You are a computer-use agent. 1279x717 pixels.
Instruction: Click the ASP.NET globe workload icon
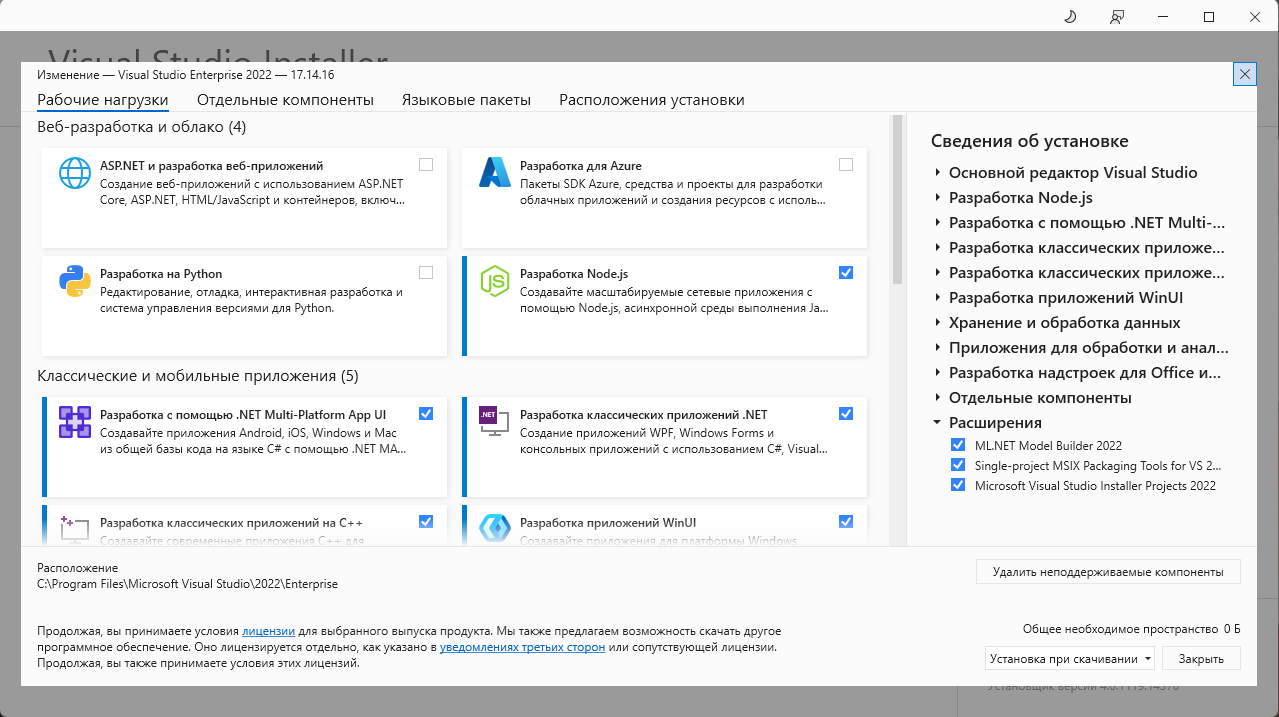tap(75, 173)
